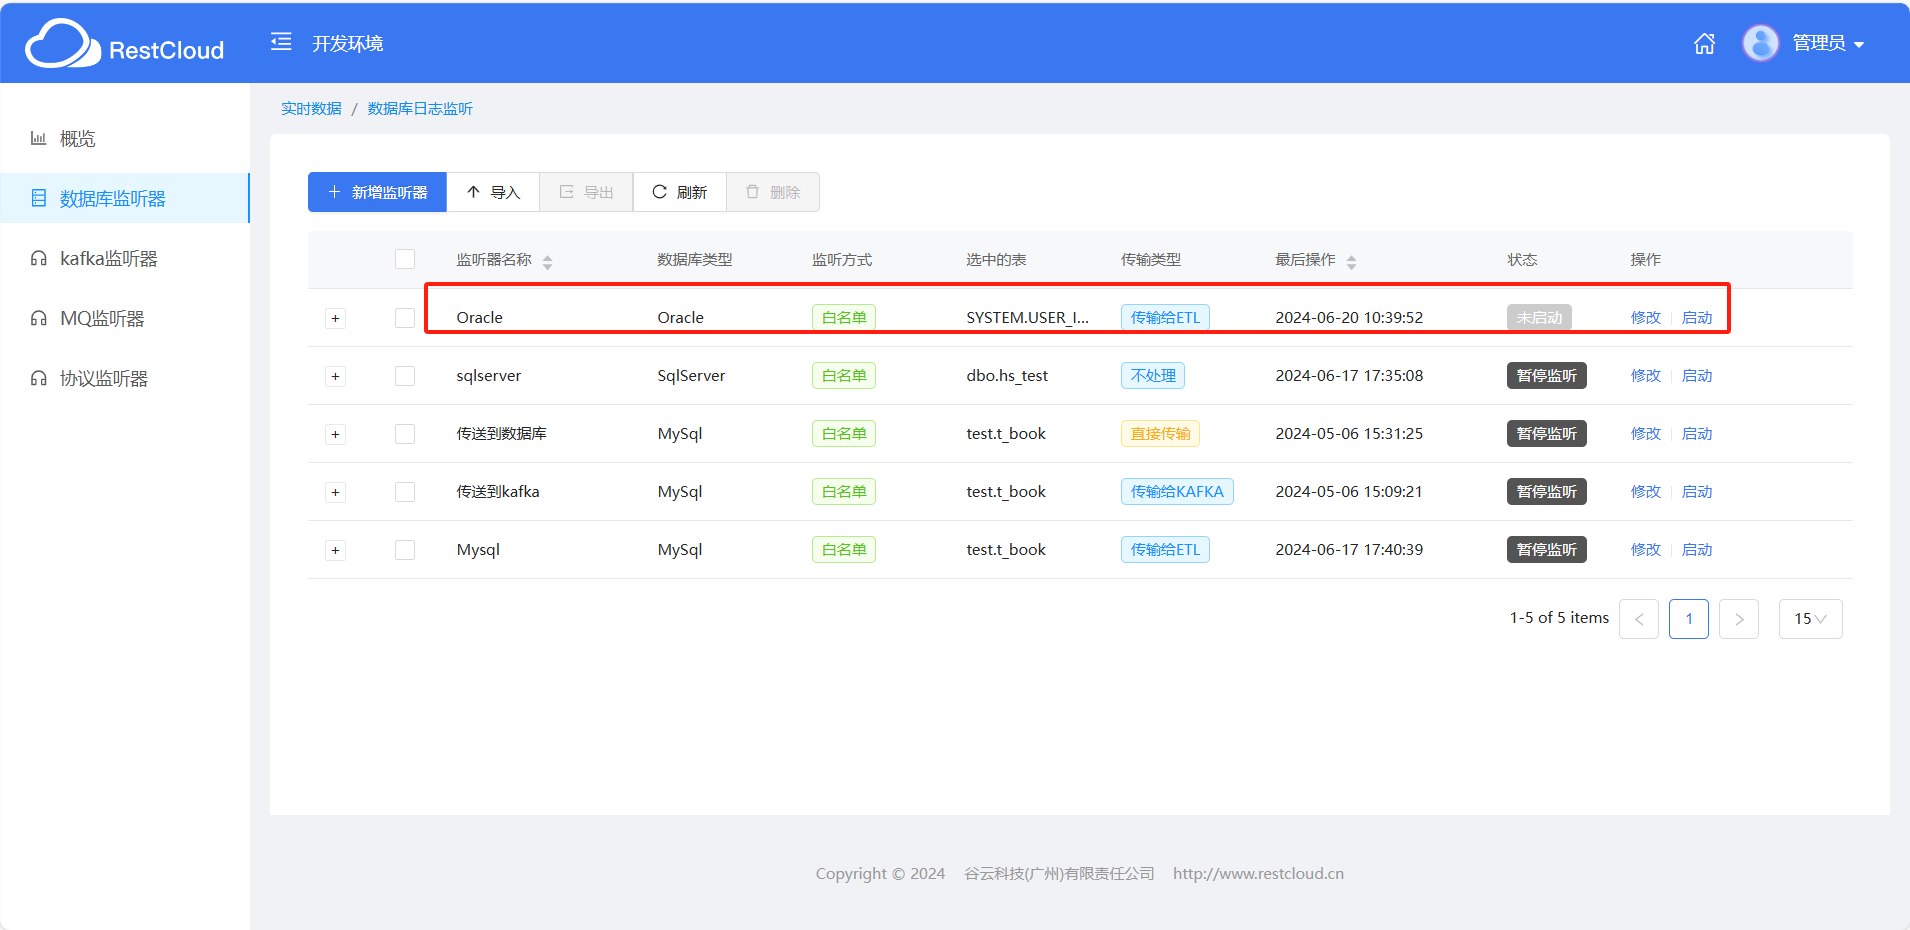Click the 2024-05-06 15:09:21 timestamp
1910x930 pixels.
(1349, 491)
